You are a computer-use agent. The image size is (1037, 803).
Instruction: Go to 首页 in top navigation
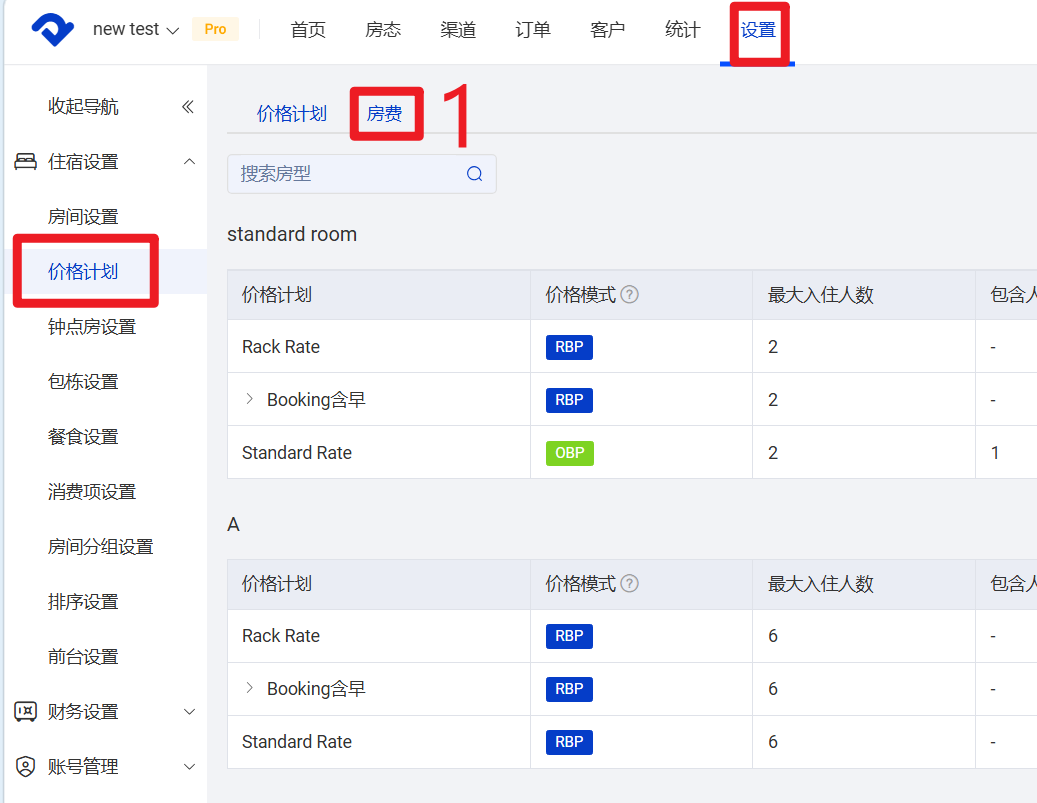click(308, 30)
